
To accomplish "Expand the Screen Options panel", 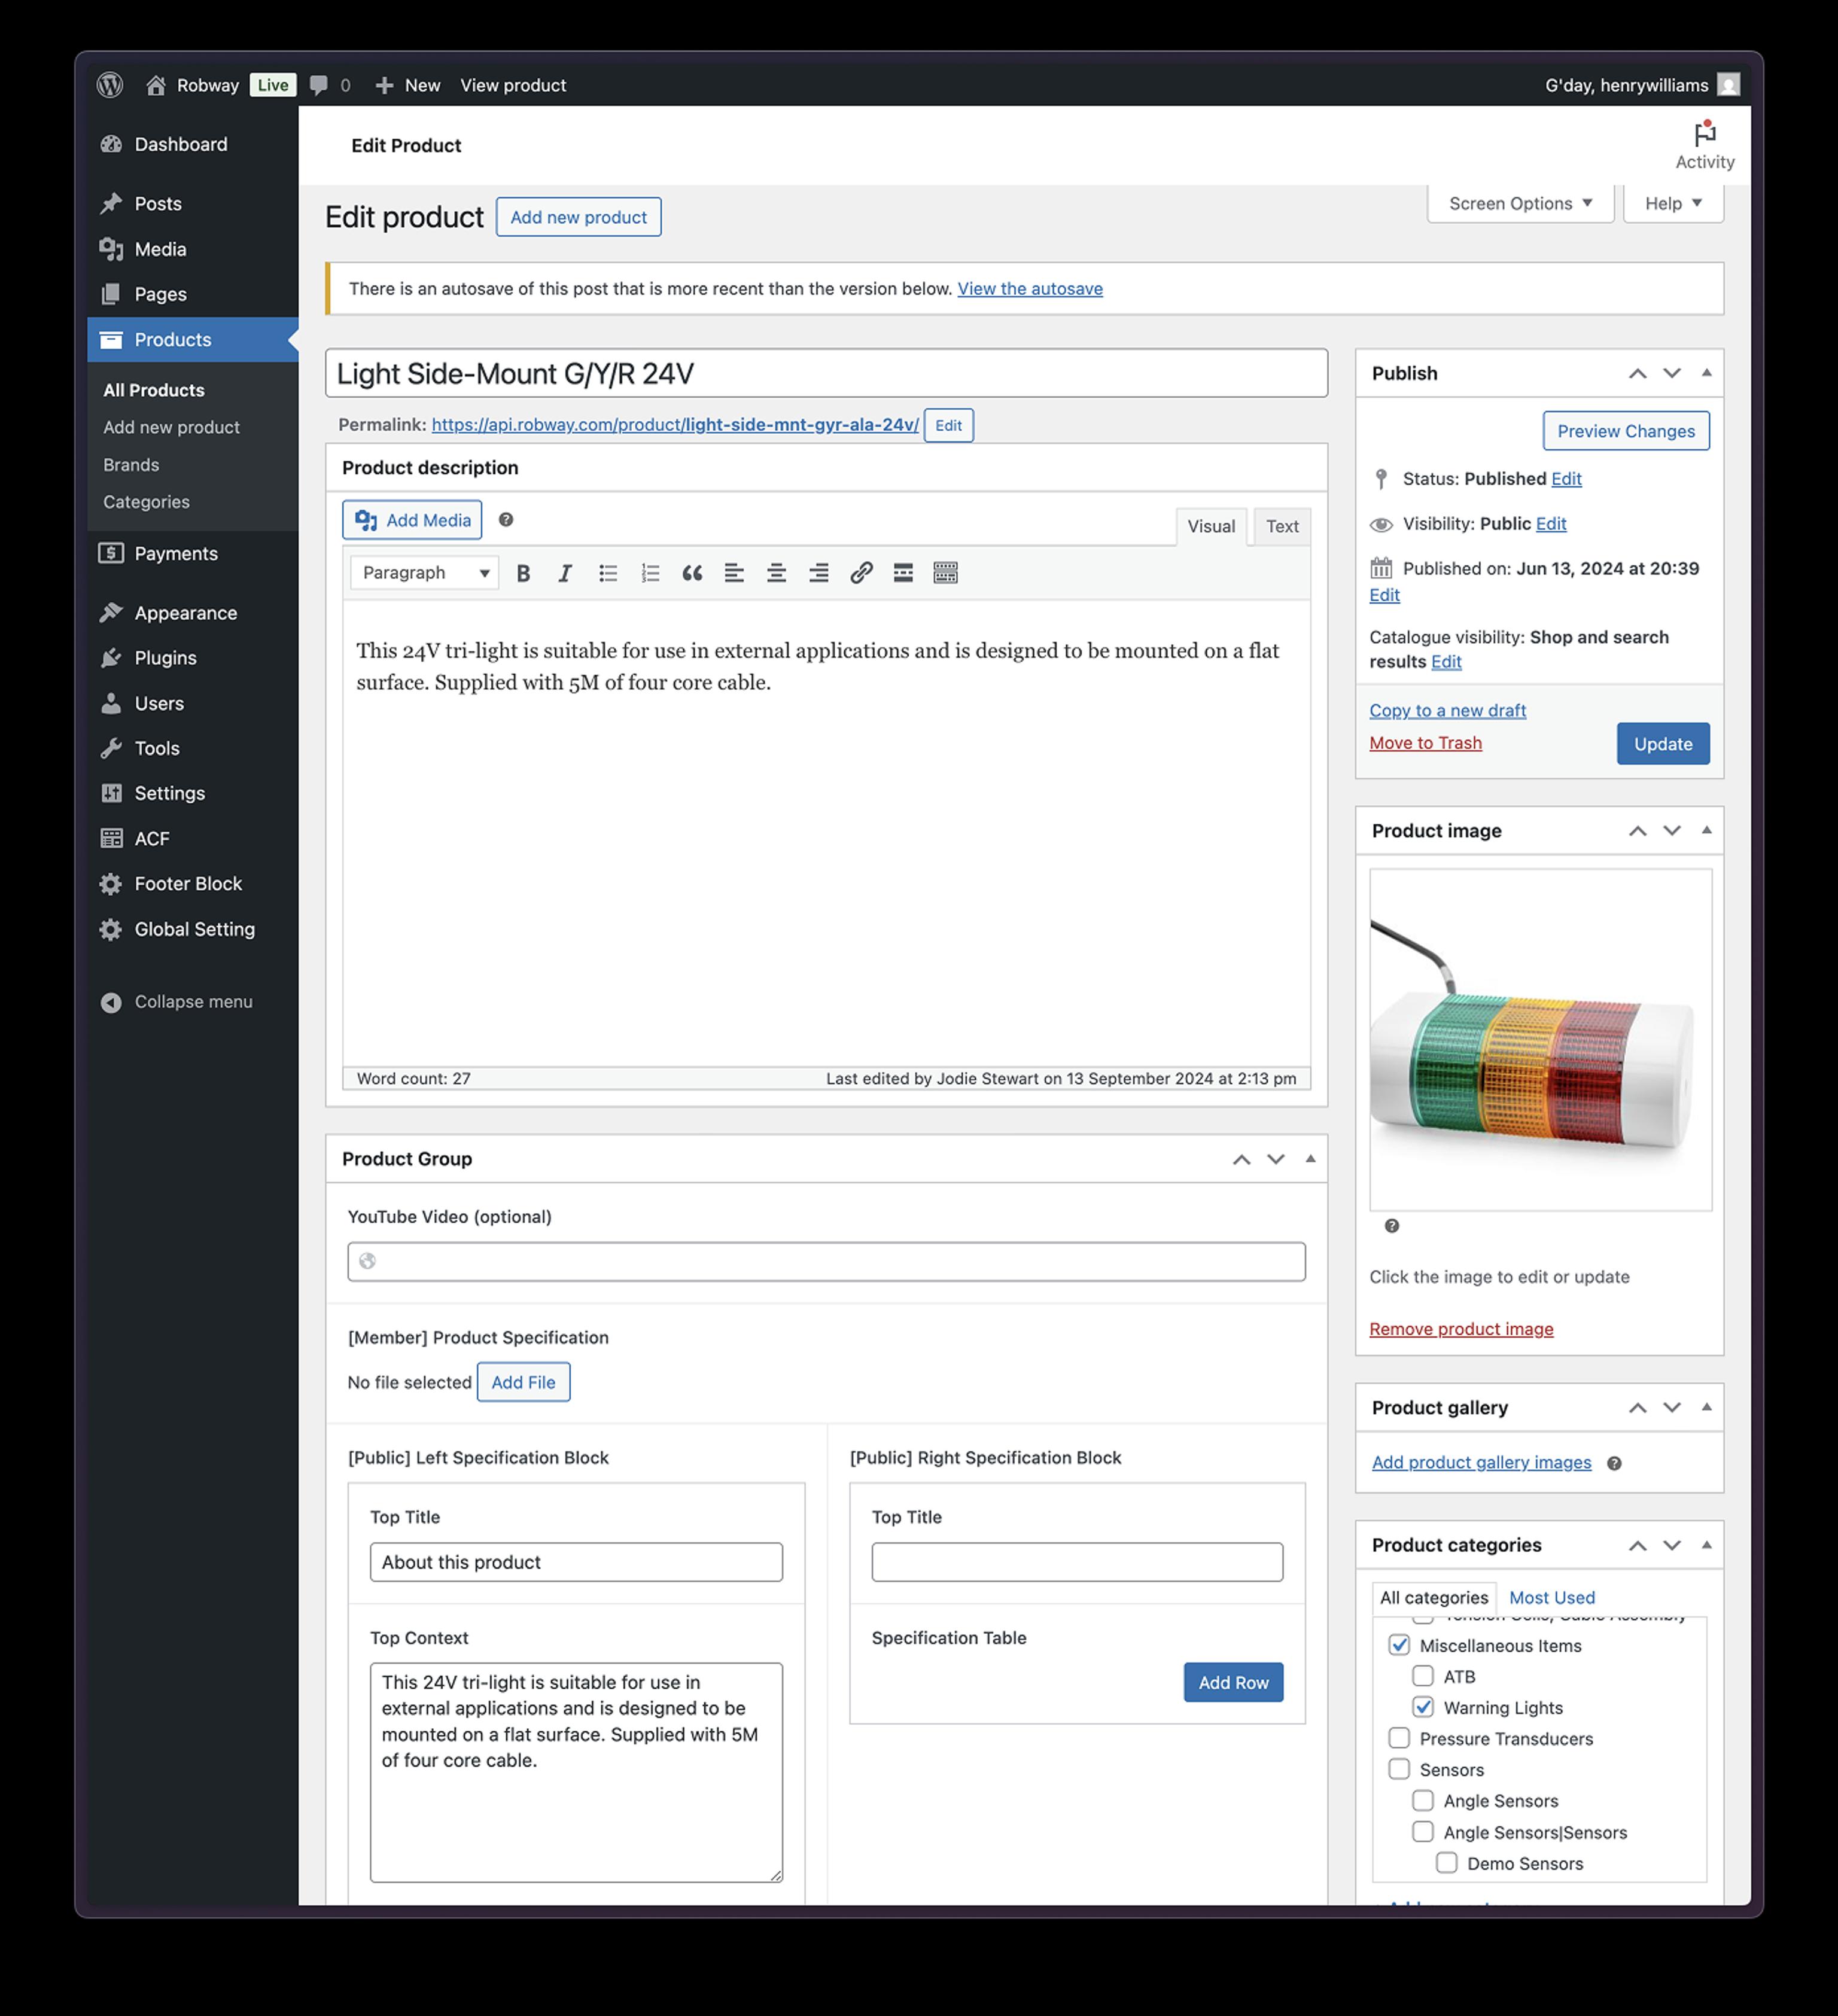I will (1519, 203).
